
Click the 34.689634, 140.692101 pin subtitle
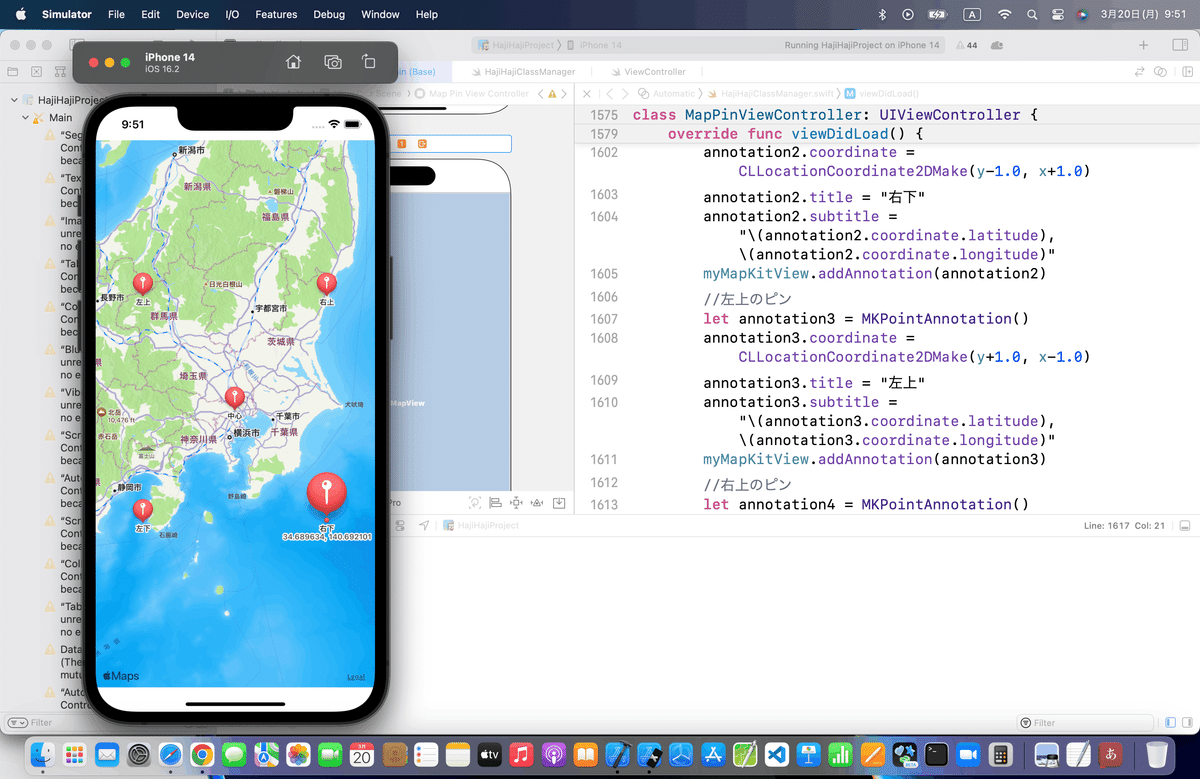coord(327,537)
